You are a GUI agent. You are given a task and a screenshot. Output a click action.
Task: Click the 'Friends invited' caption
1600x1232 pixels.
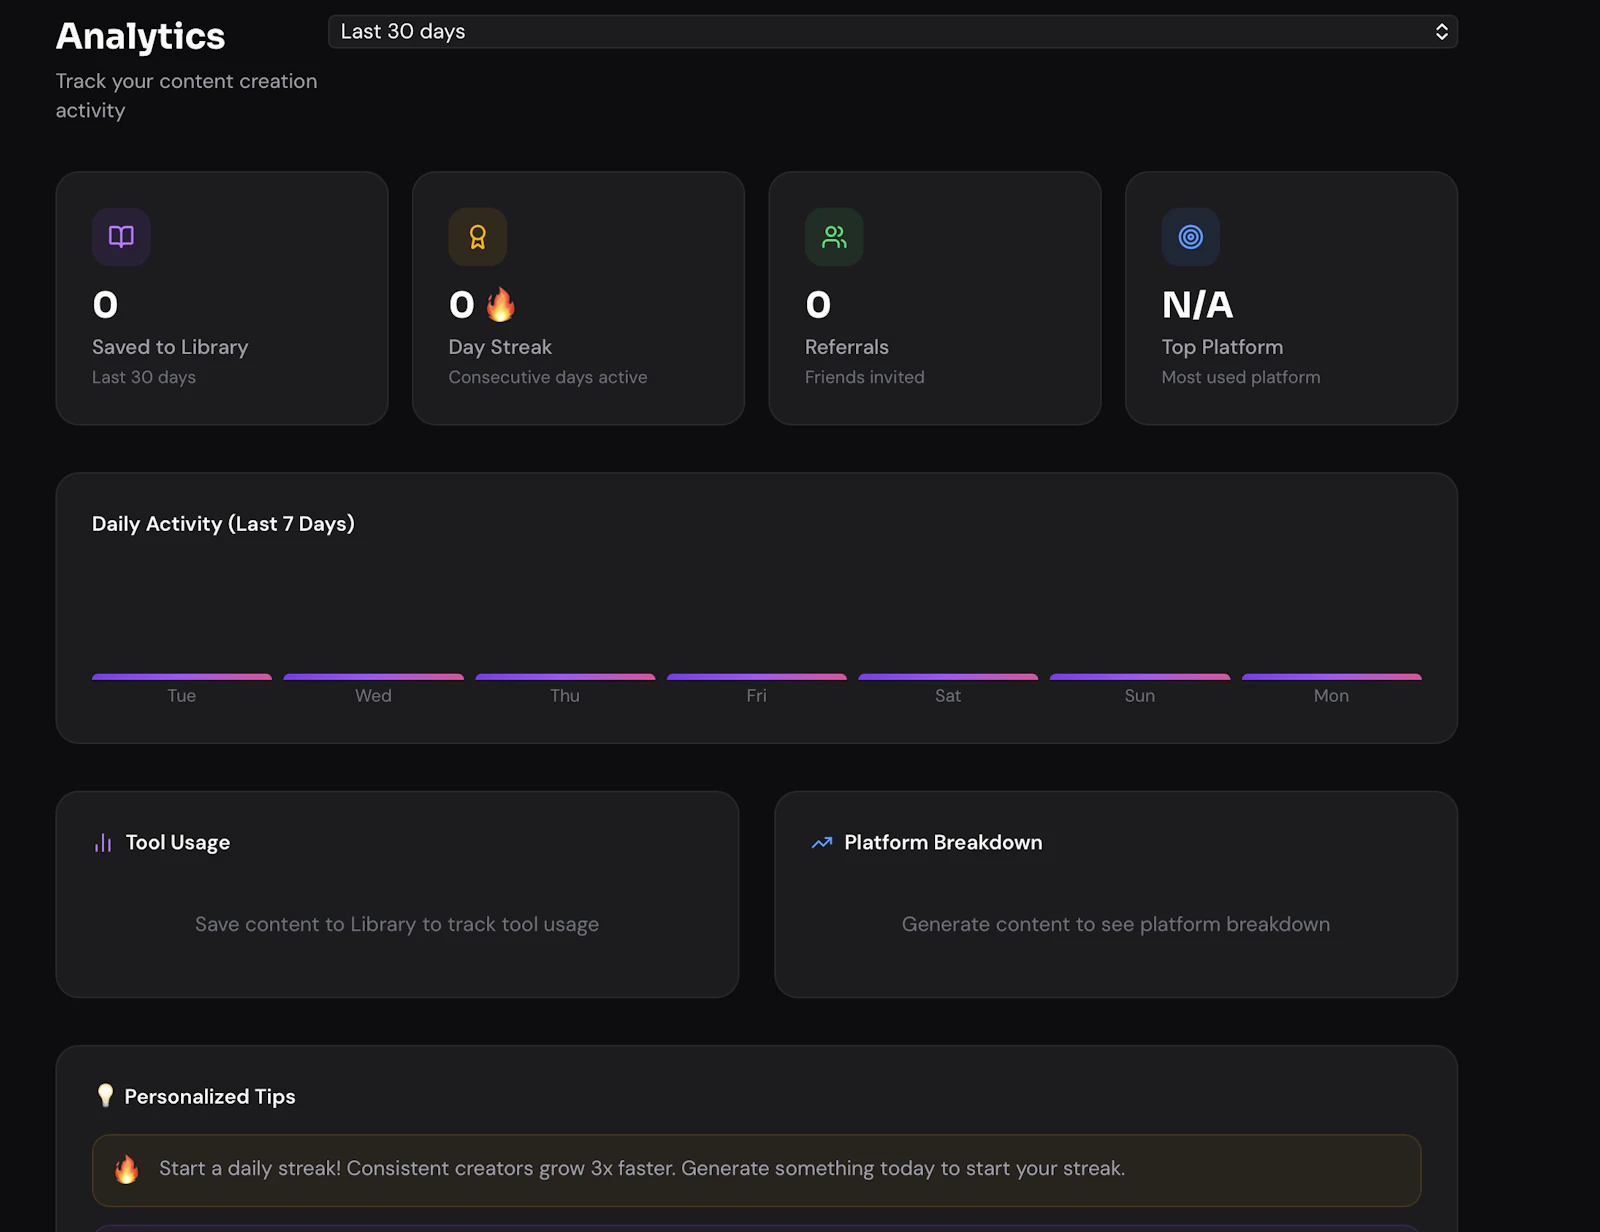click(x=865, y=377)
